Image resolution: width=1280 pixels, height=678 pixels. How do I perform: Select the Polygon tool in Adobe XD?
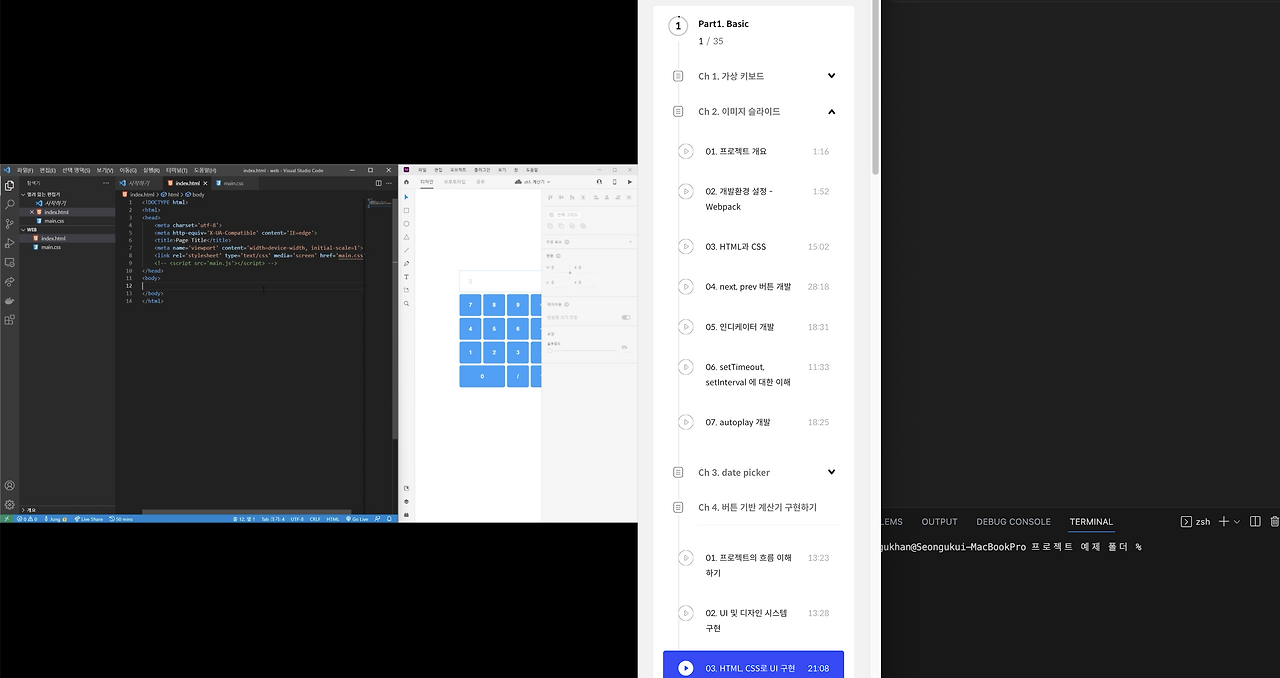(x=406, y=237)
